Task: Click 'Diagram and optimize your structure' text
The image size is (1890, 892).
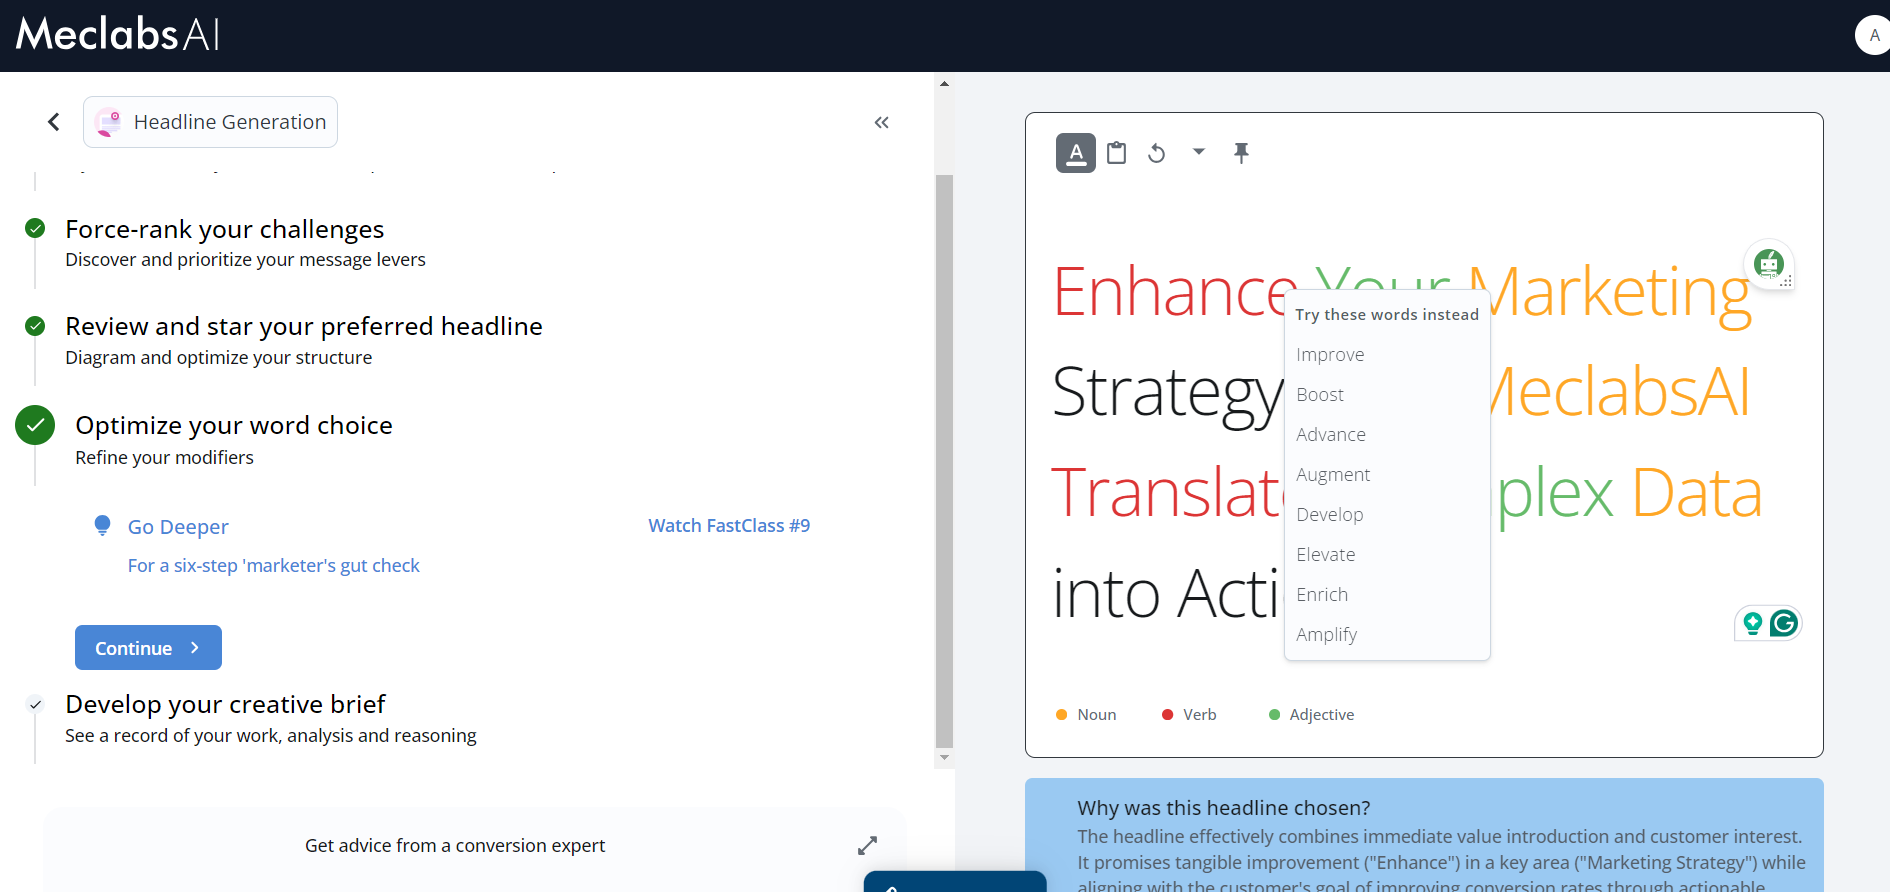Action: [218, 358]
